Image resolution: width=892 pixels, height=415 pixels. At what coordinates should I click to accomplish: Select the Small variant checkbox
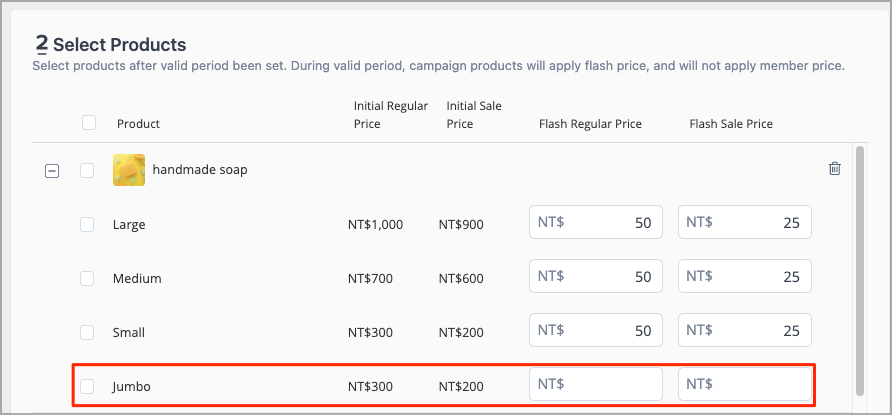tap(87, 333)
